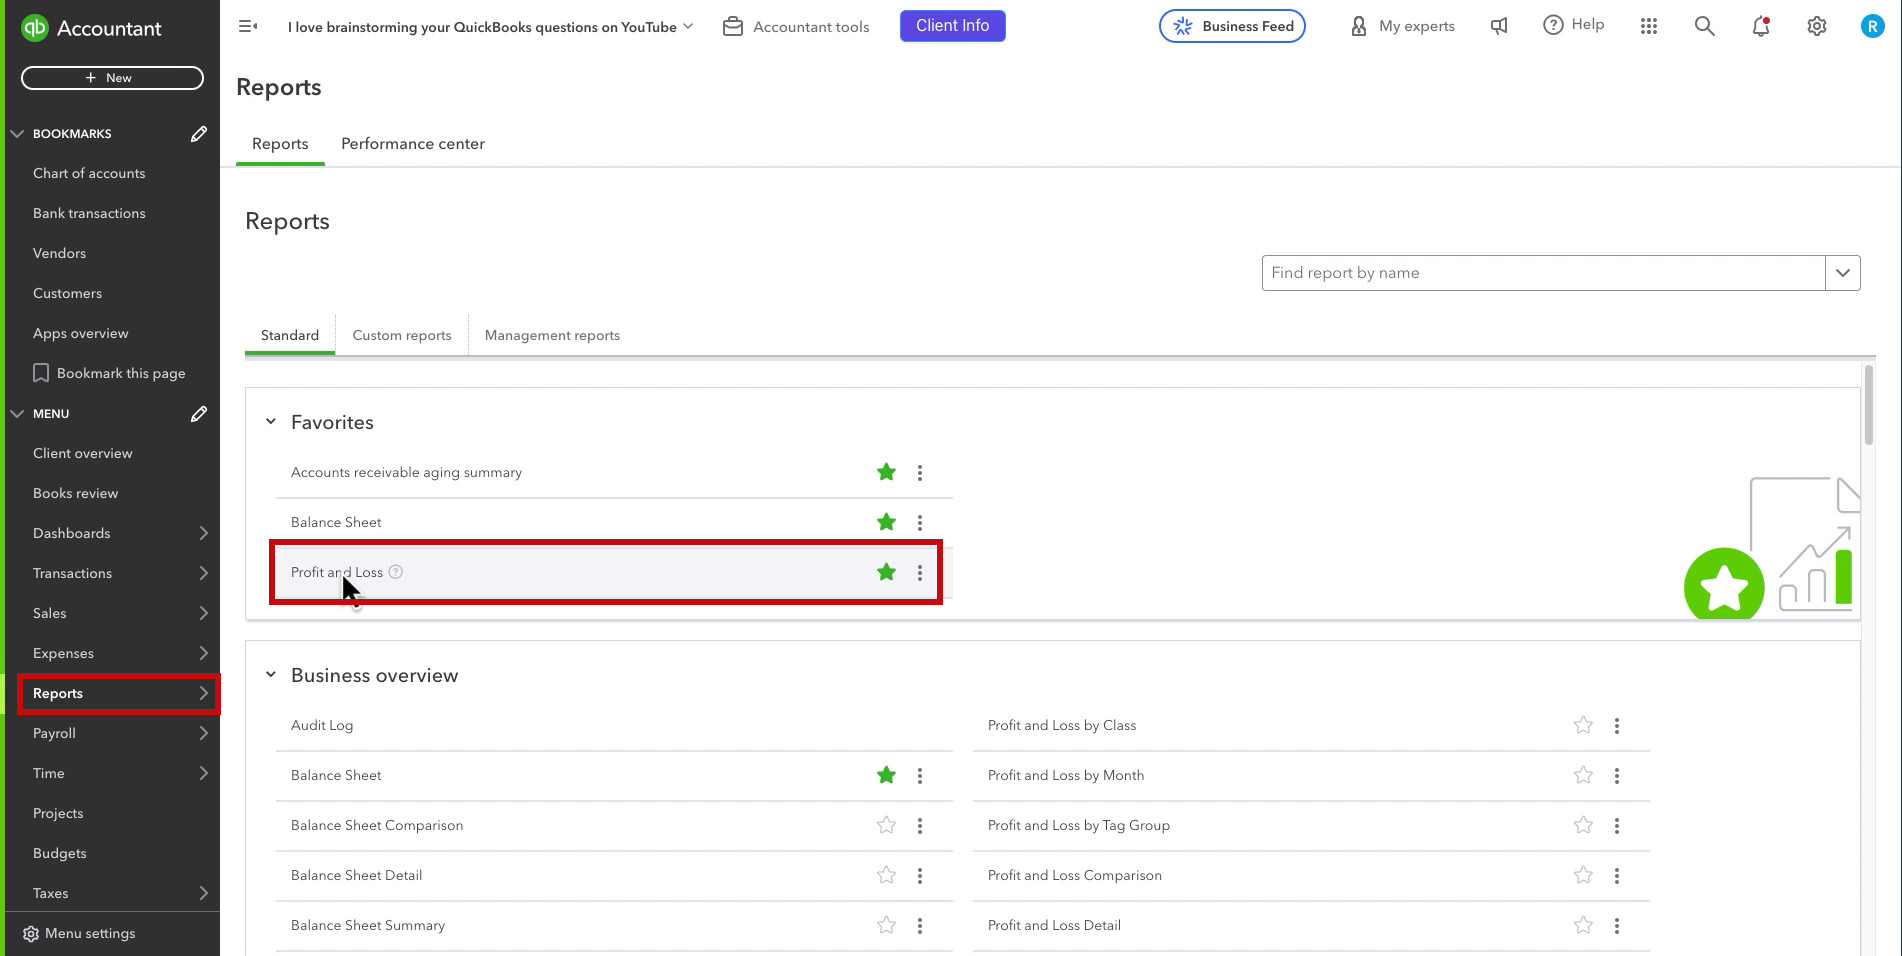Collapse the Favorites section

270,422
